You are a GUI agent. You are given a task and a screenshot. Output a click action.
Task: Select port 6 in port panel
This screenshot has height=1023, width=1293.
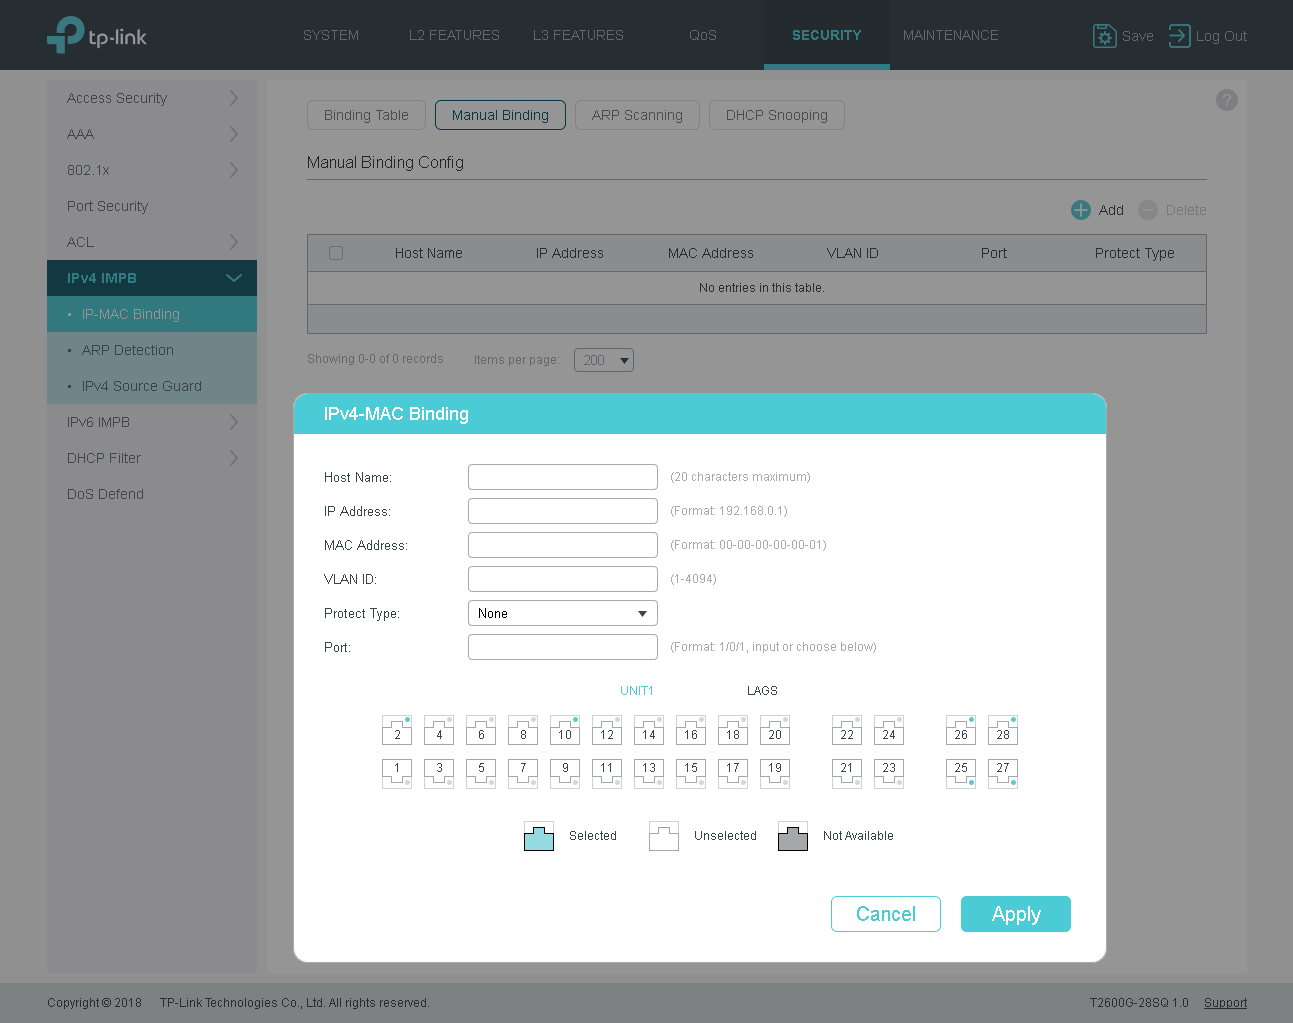(481, 730)
